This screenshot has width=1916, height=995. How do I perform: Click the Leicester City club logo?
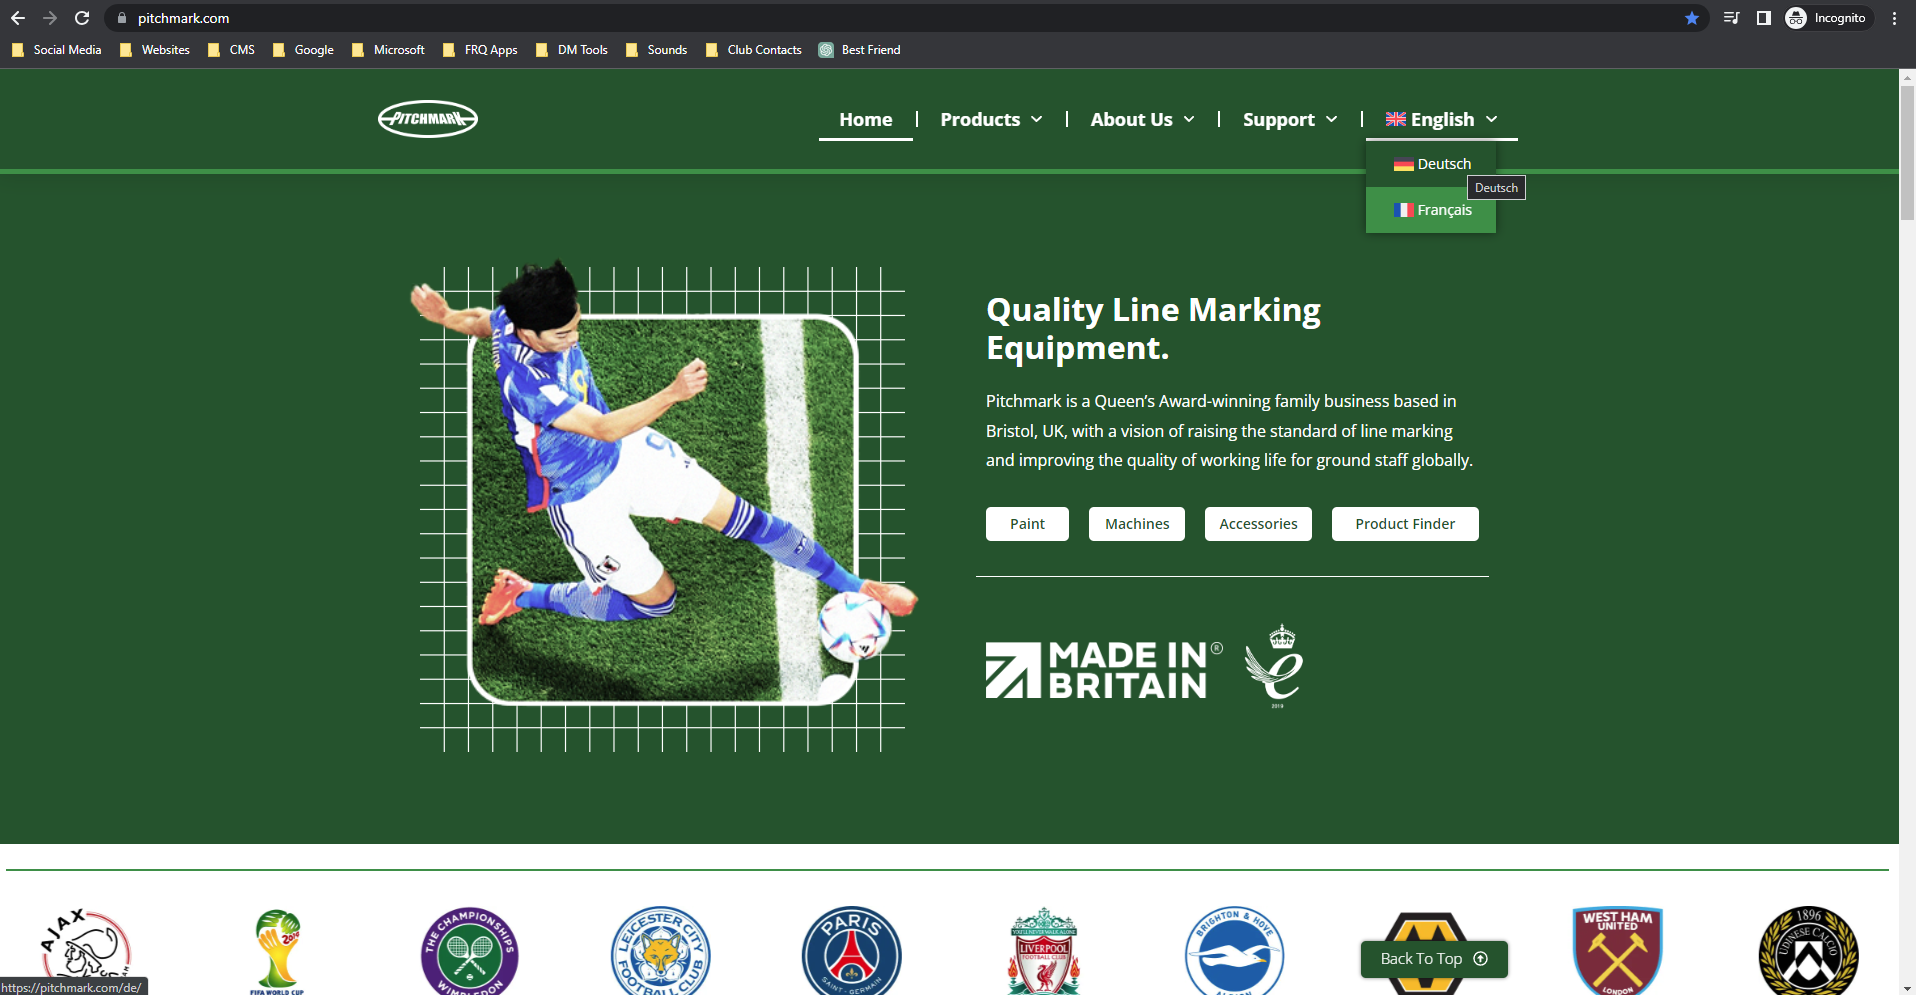(660, 951)
